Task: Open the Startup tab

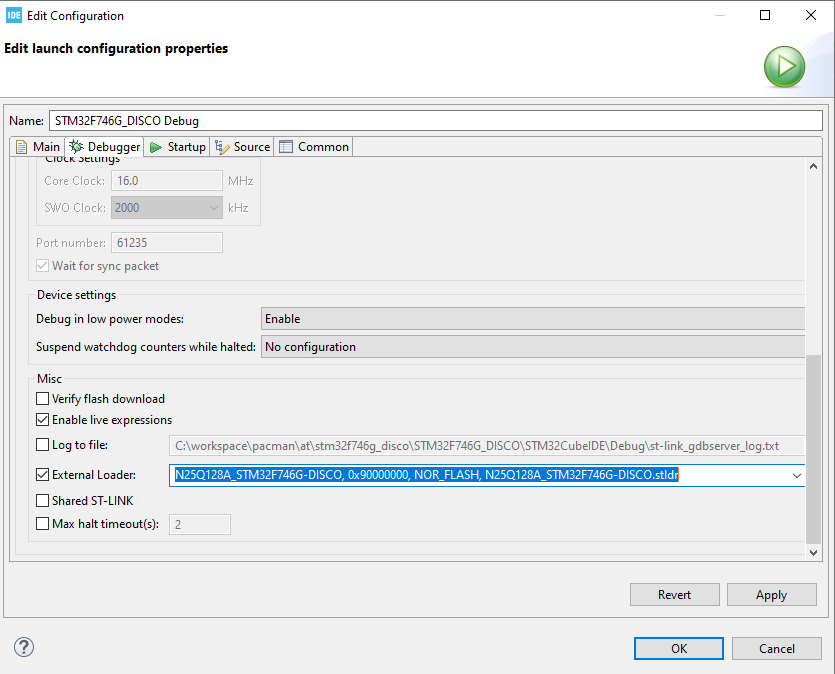Action: (x=178, y=147)
